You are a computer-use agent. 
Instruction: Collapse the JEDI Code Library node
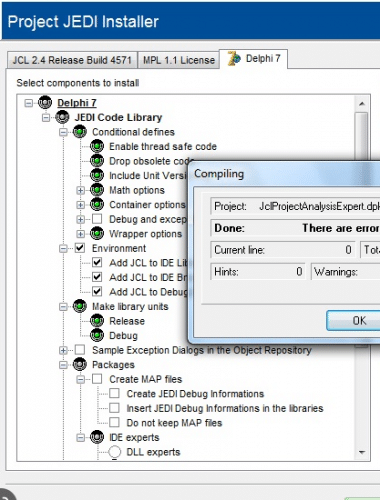46,118
